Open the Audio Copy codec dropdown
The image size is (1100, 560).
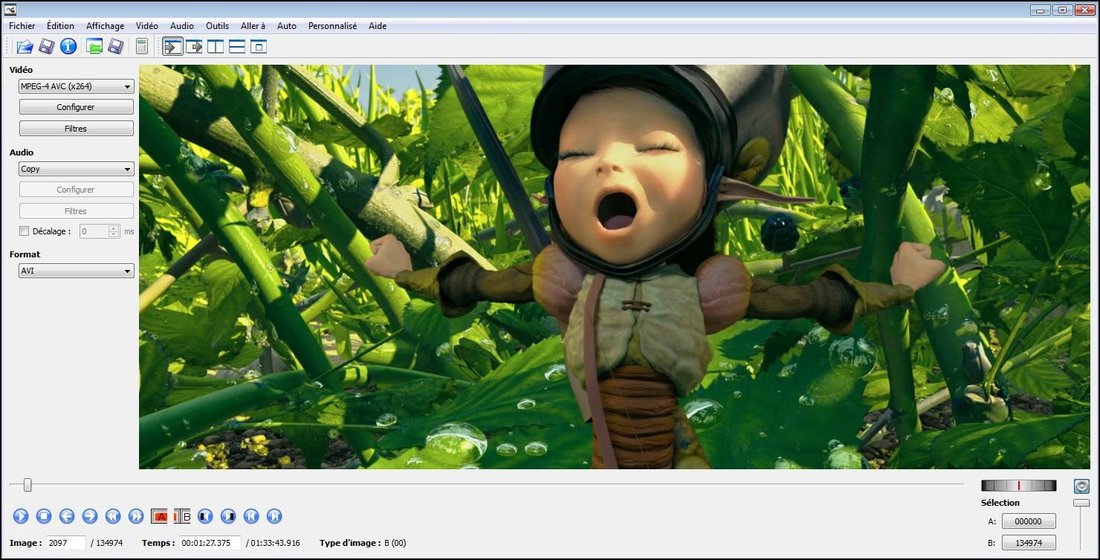(x=76, y=169)
